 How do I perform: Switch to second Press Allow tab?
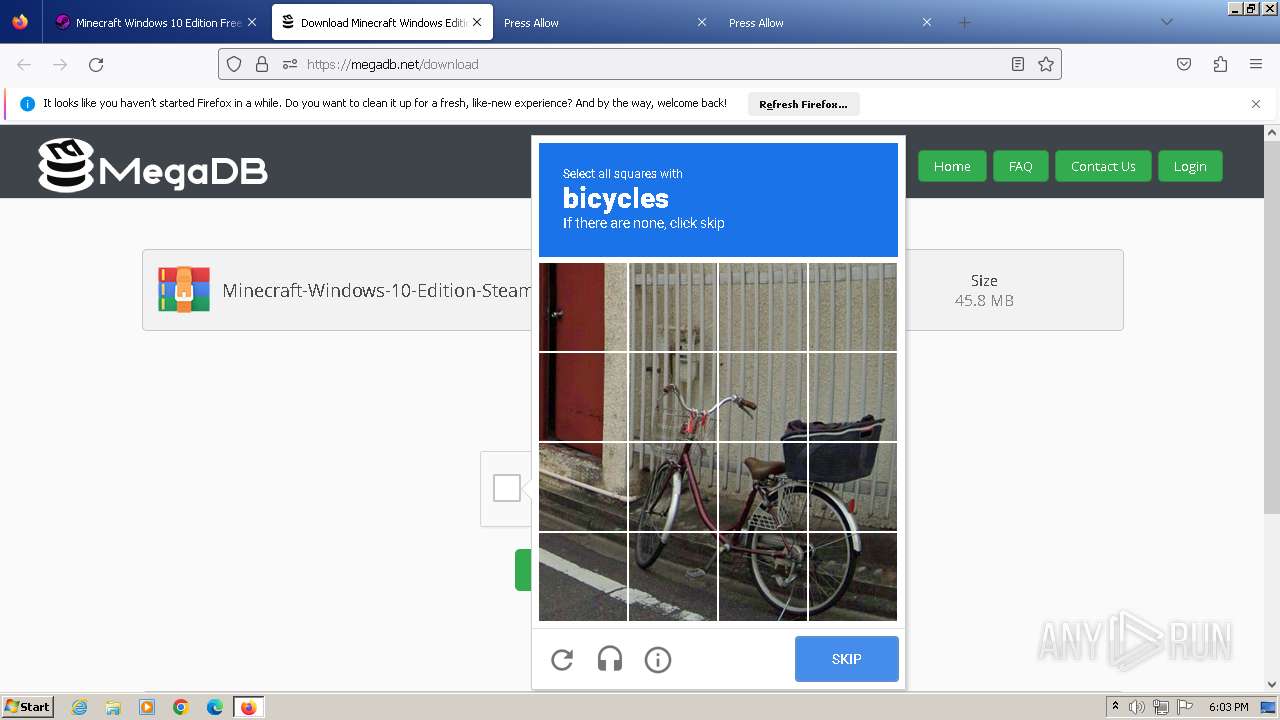pos(830,22)
